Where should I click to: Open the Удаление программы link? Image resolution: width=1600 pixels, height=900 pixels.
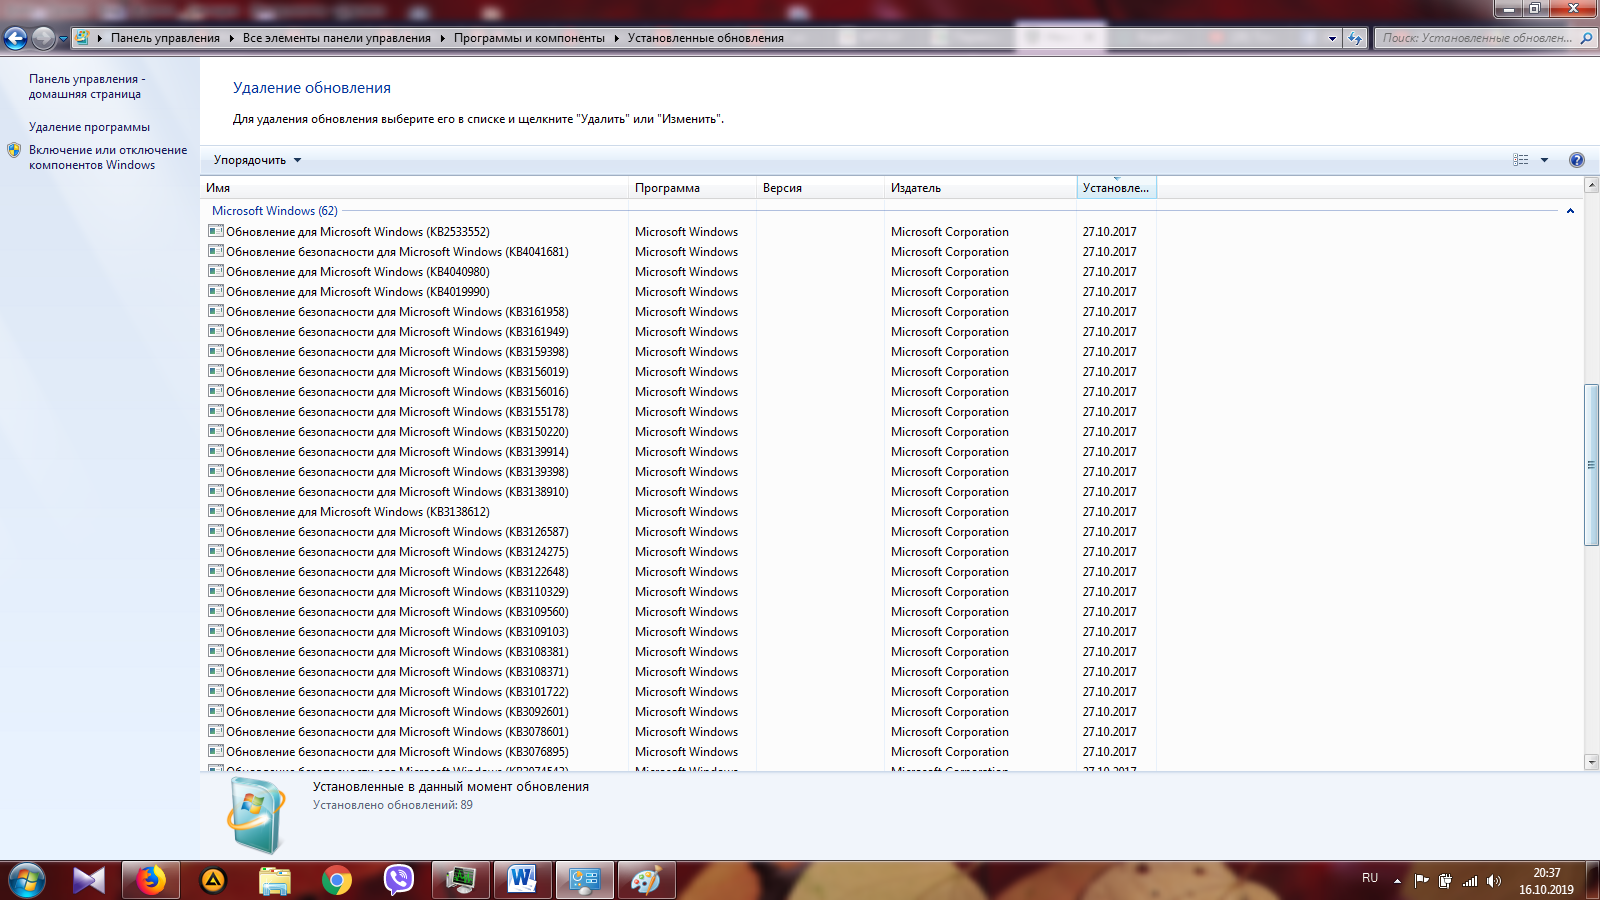[89, 127]
